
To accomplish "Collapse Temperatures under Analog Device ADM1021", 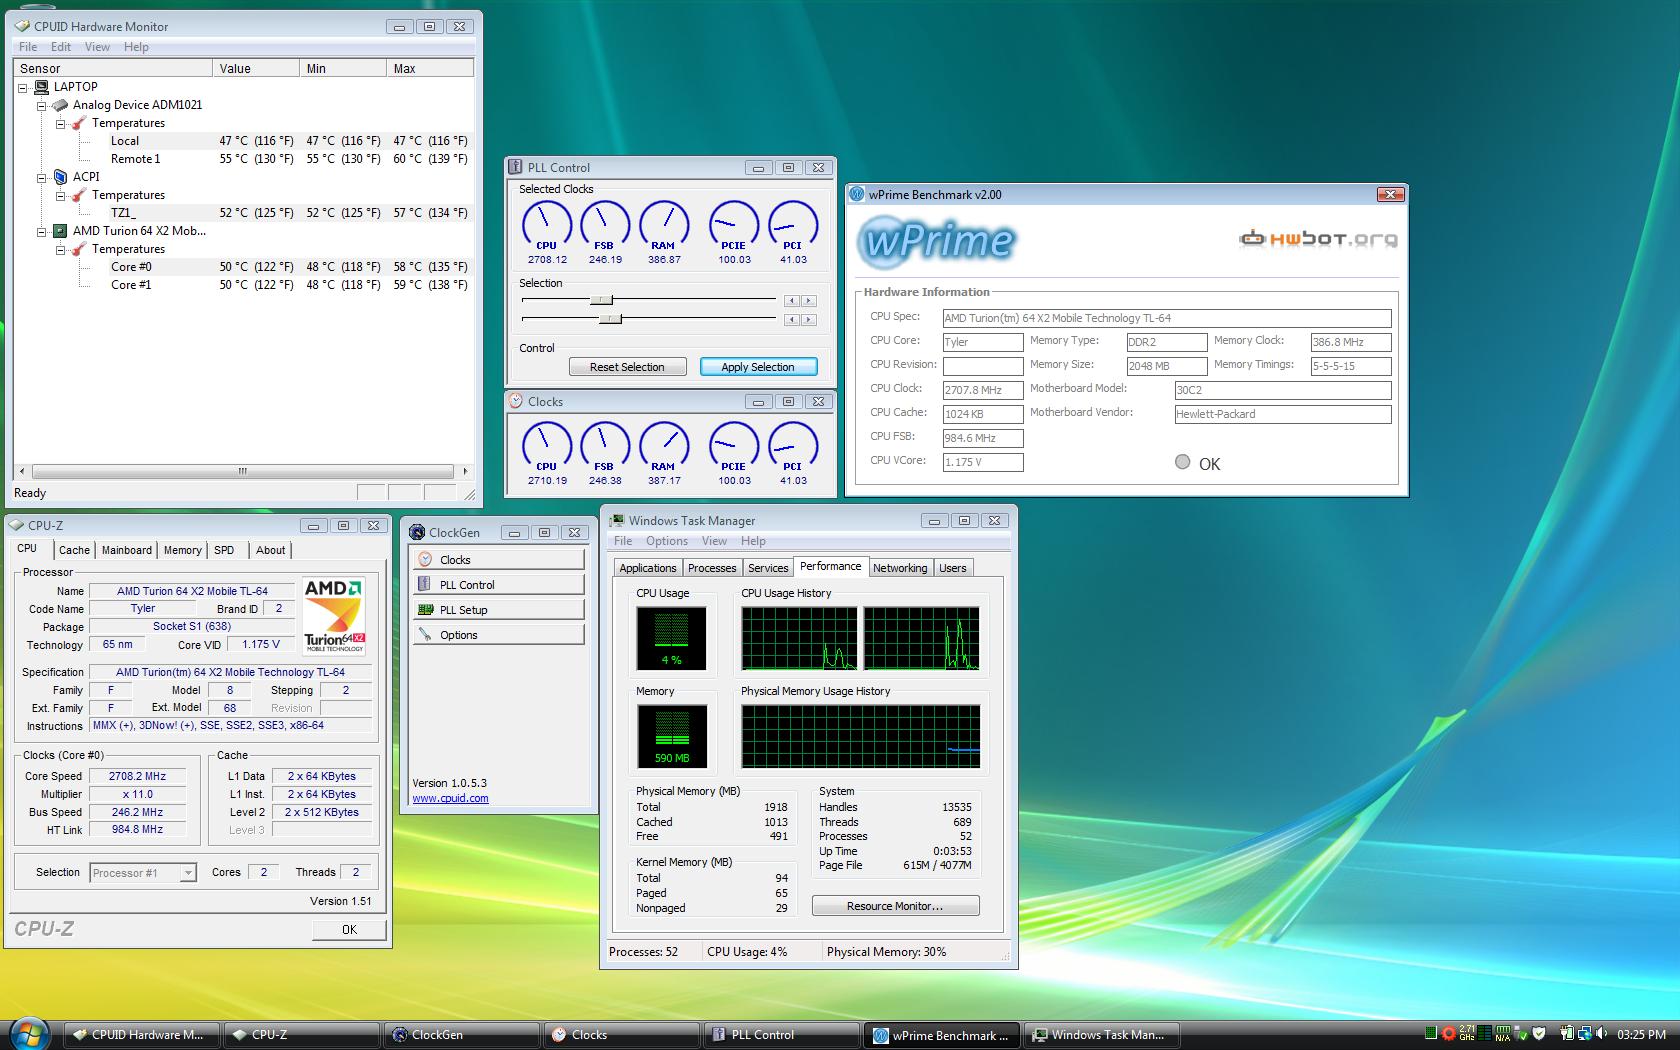I will [61, 123].
